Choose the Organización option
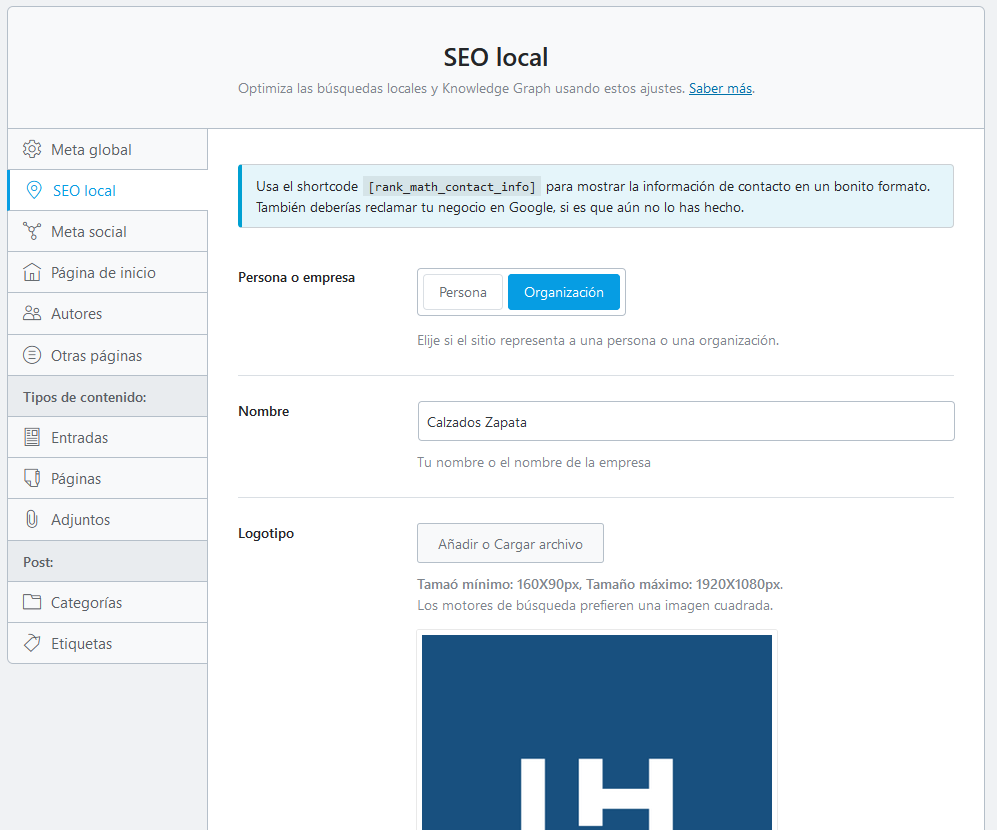997x830 pixels. 563,292
